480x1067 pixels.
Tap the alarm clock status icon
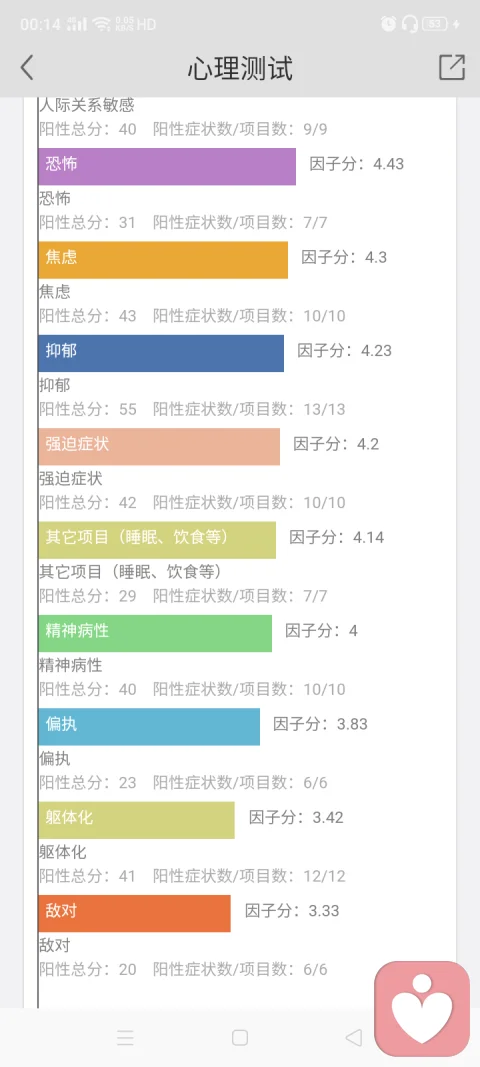(x=389, y=24)
